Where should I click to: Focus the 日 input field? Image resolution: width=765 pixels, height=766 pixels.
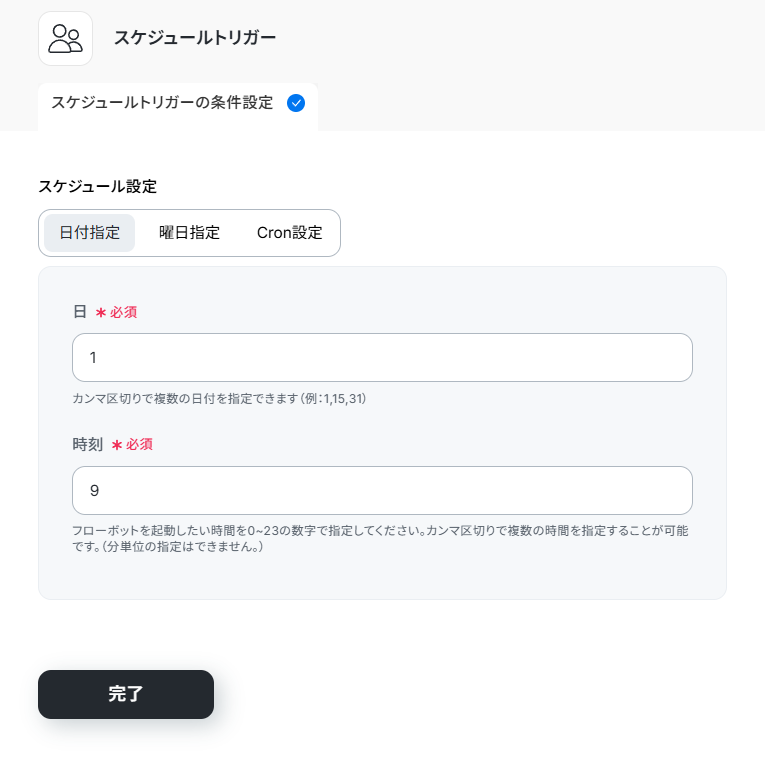click(382, 357)
